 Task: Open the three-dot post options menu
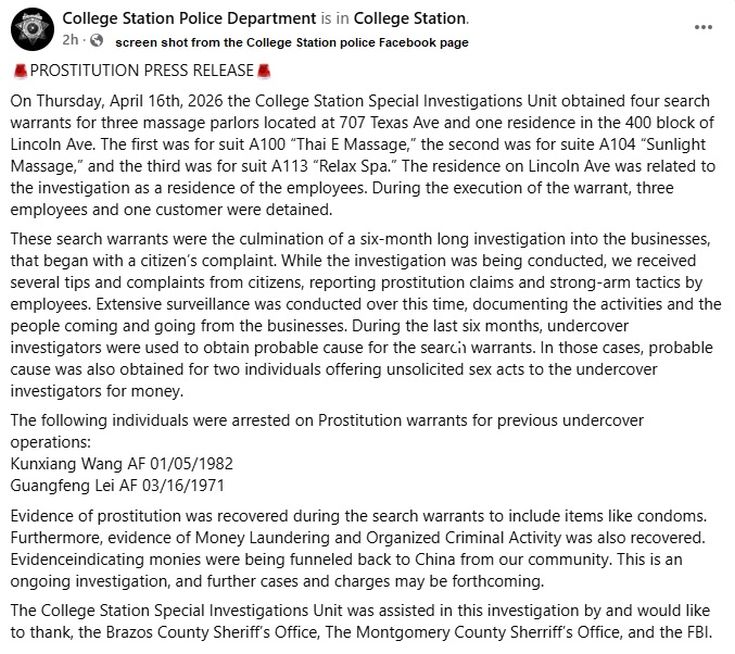pyautogui.click(x=706, y=28)
